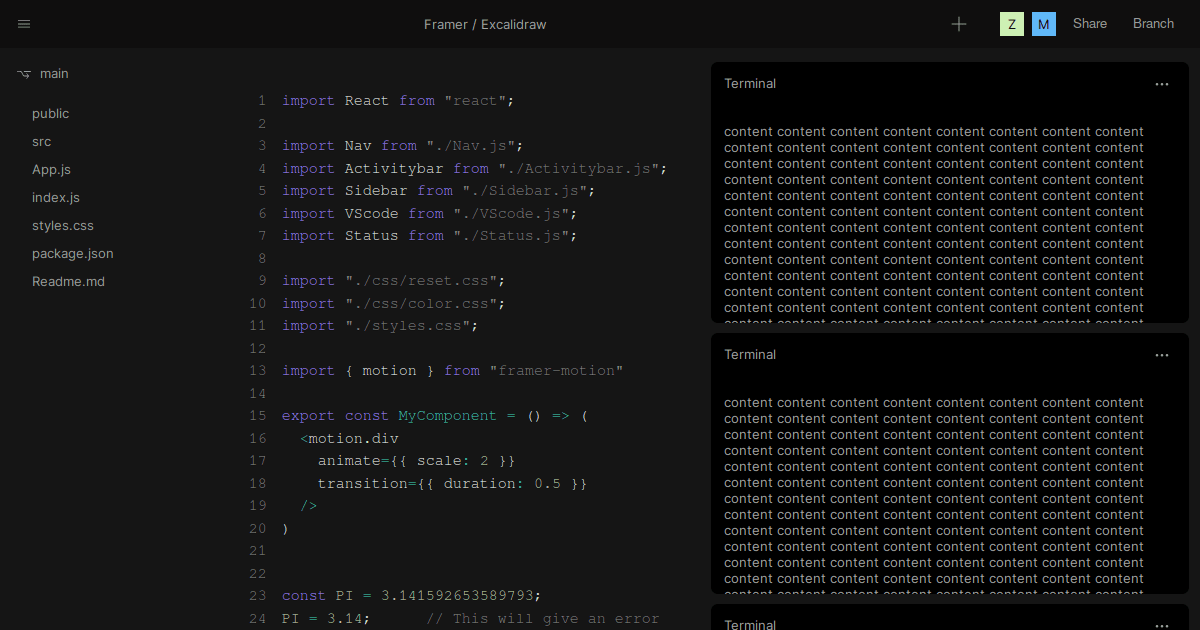Expand the src folder

41,141
